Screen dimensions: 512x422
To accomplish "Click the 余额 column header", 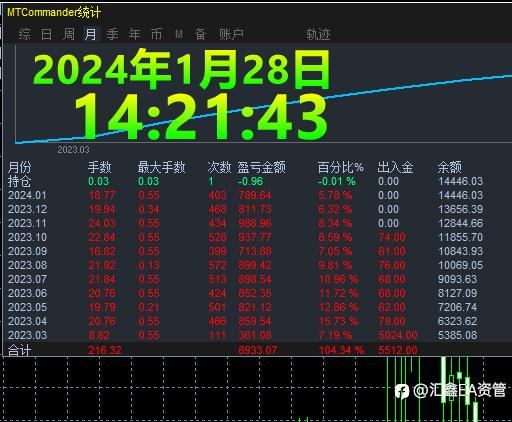I will click(449, 167).
